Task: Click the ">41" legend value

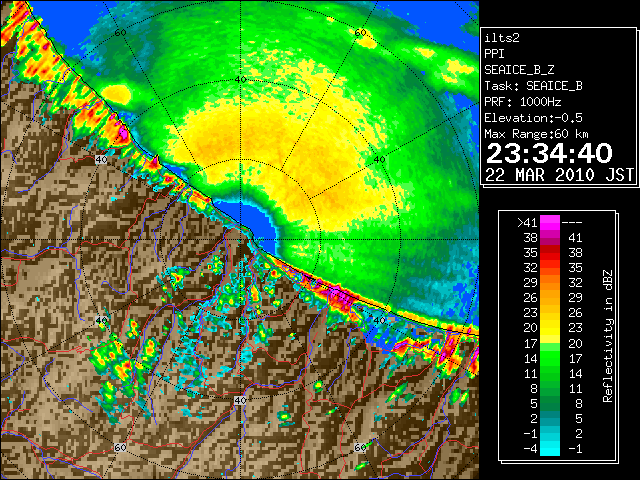Action: click(x=527, y=223)
